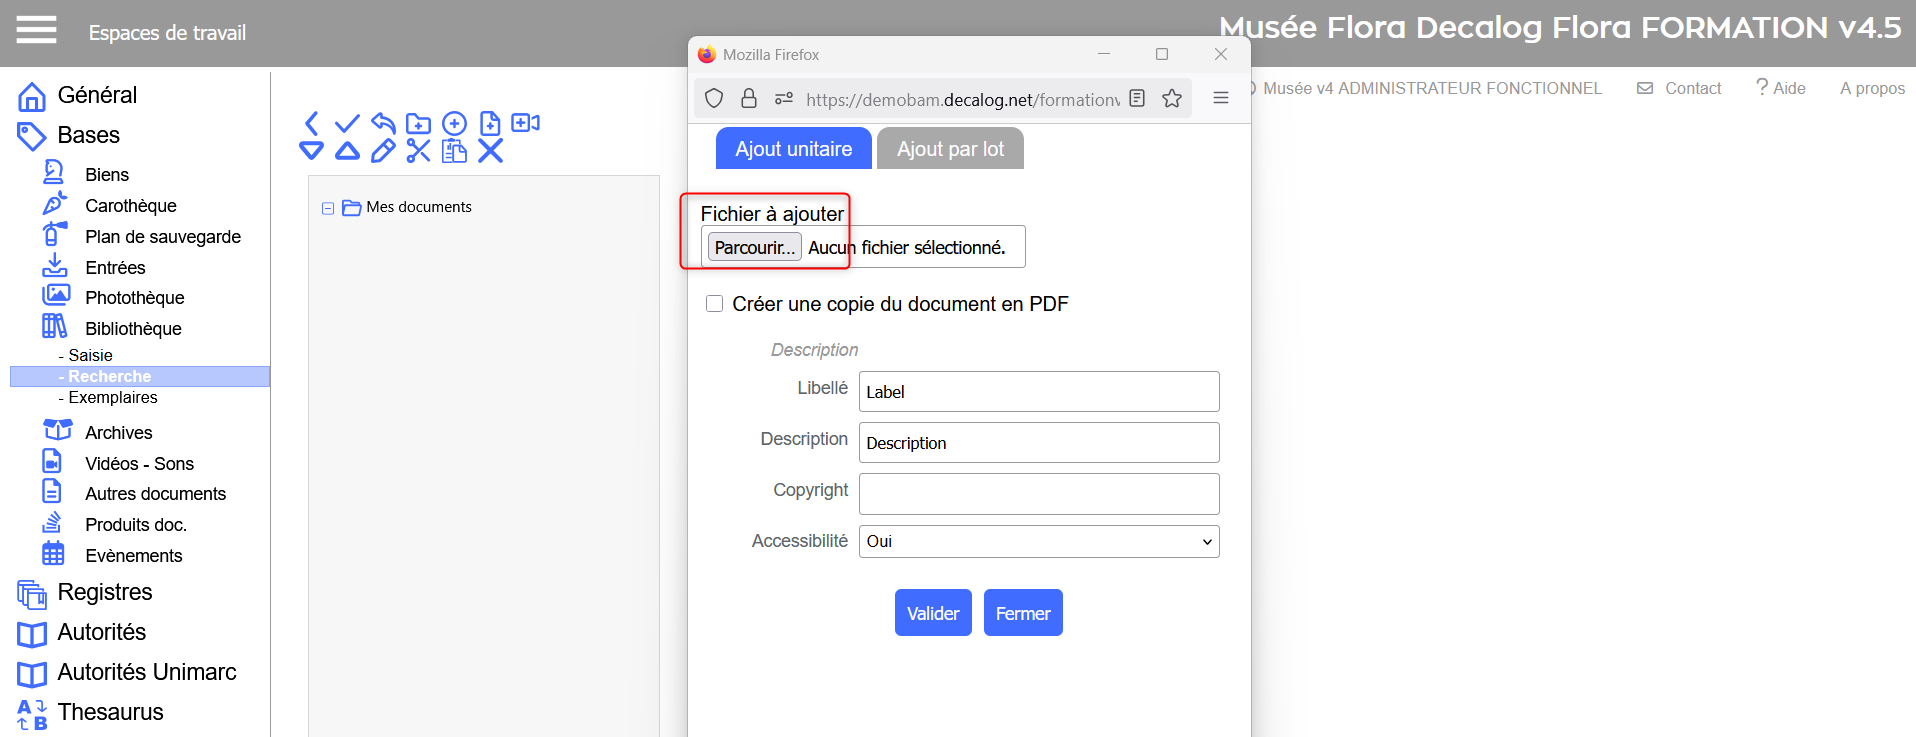Click the Libellé input field
Viewport: 1916px width, 737px height.
pyautogui.click(x=1039, y=391)
